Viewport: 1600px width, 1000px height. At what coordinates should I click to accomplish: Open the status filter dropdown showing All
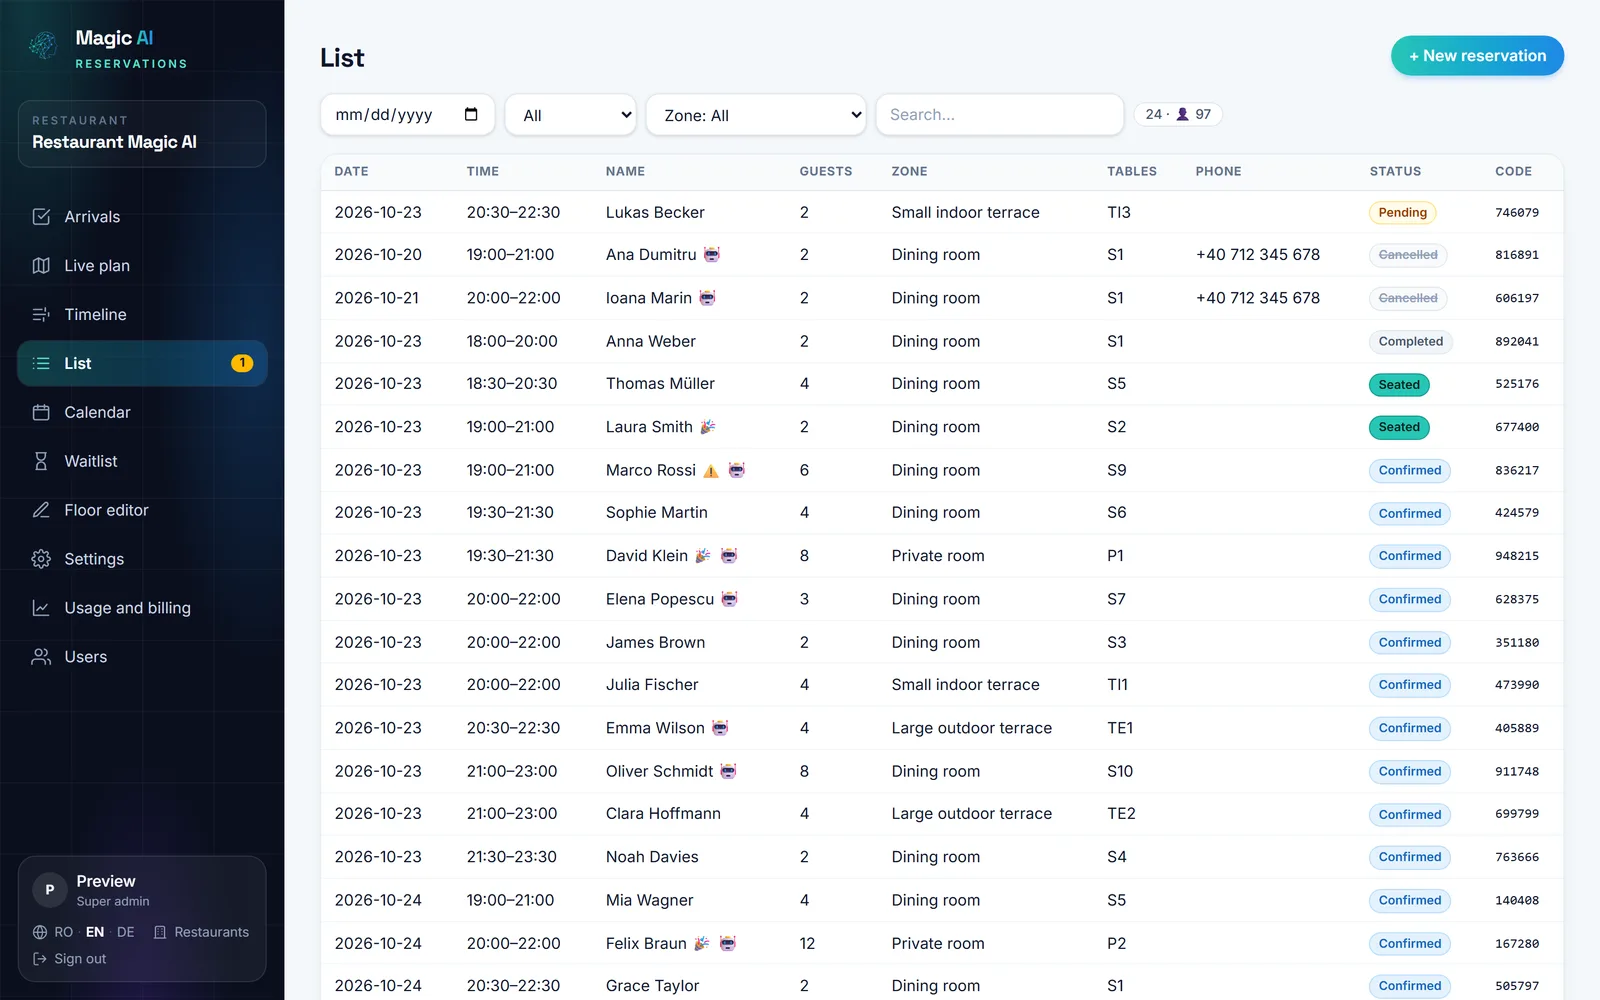(571, 115)
